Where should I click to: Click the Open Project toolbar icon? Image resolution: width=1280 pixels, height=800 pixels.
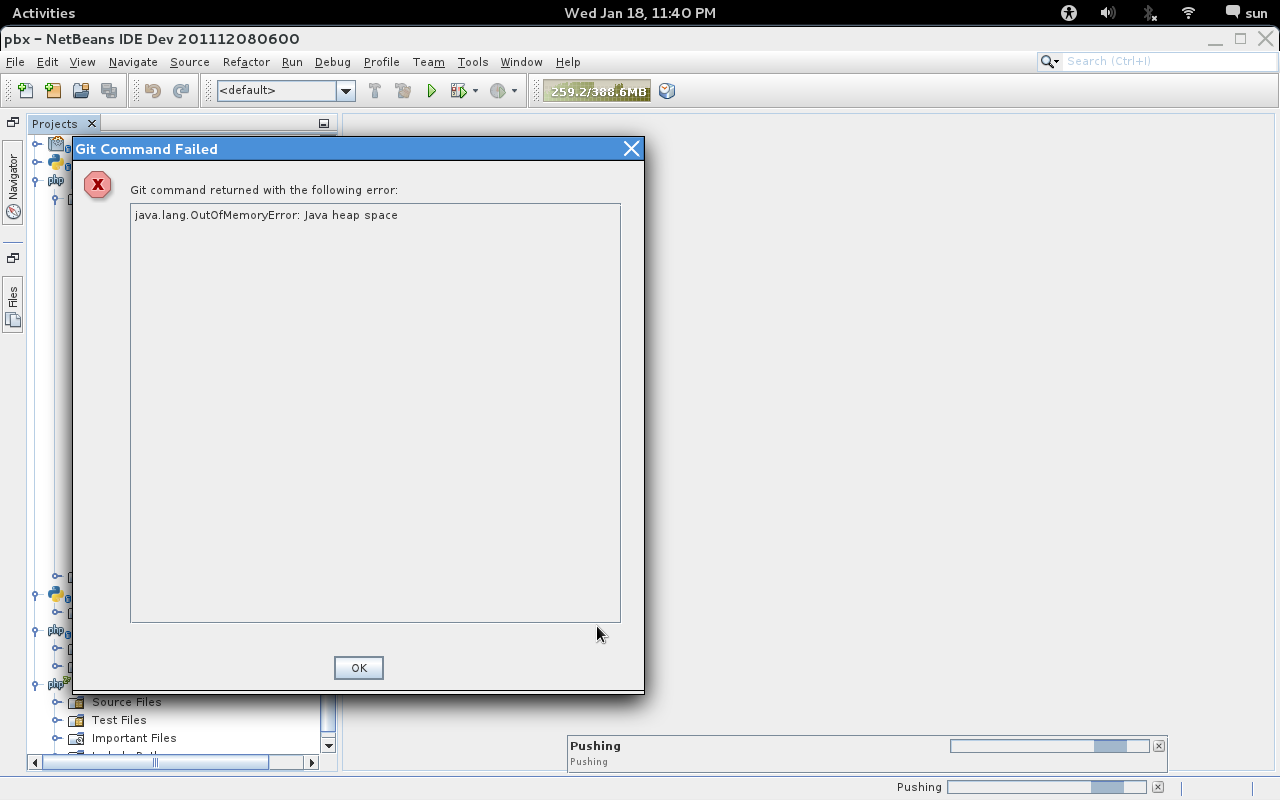pos(81,91)
